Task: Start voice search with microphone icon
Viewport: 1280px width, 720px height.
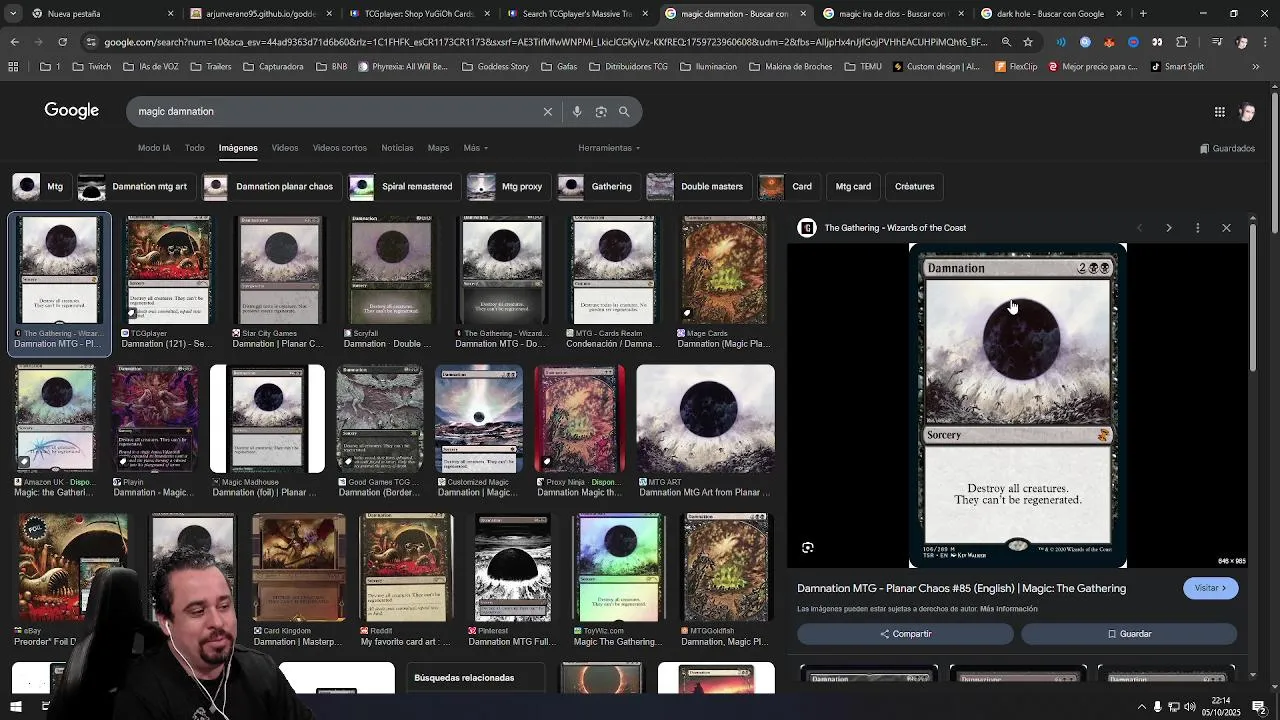Action: 577,112
